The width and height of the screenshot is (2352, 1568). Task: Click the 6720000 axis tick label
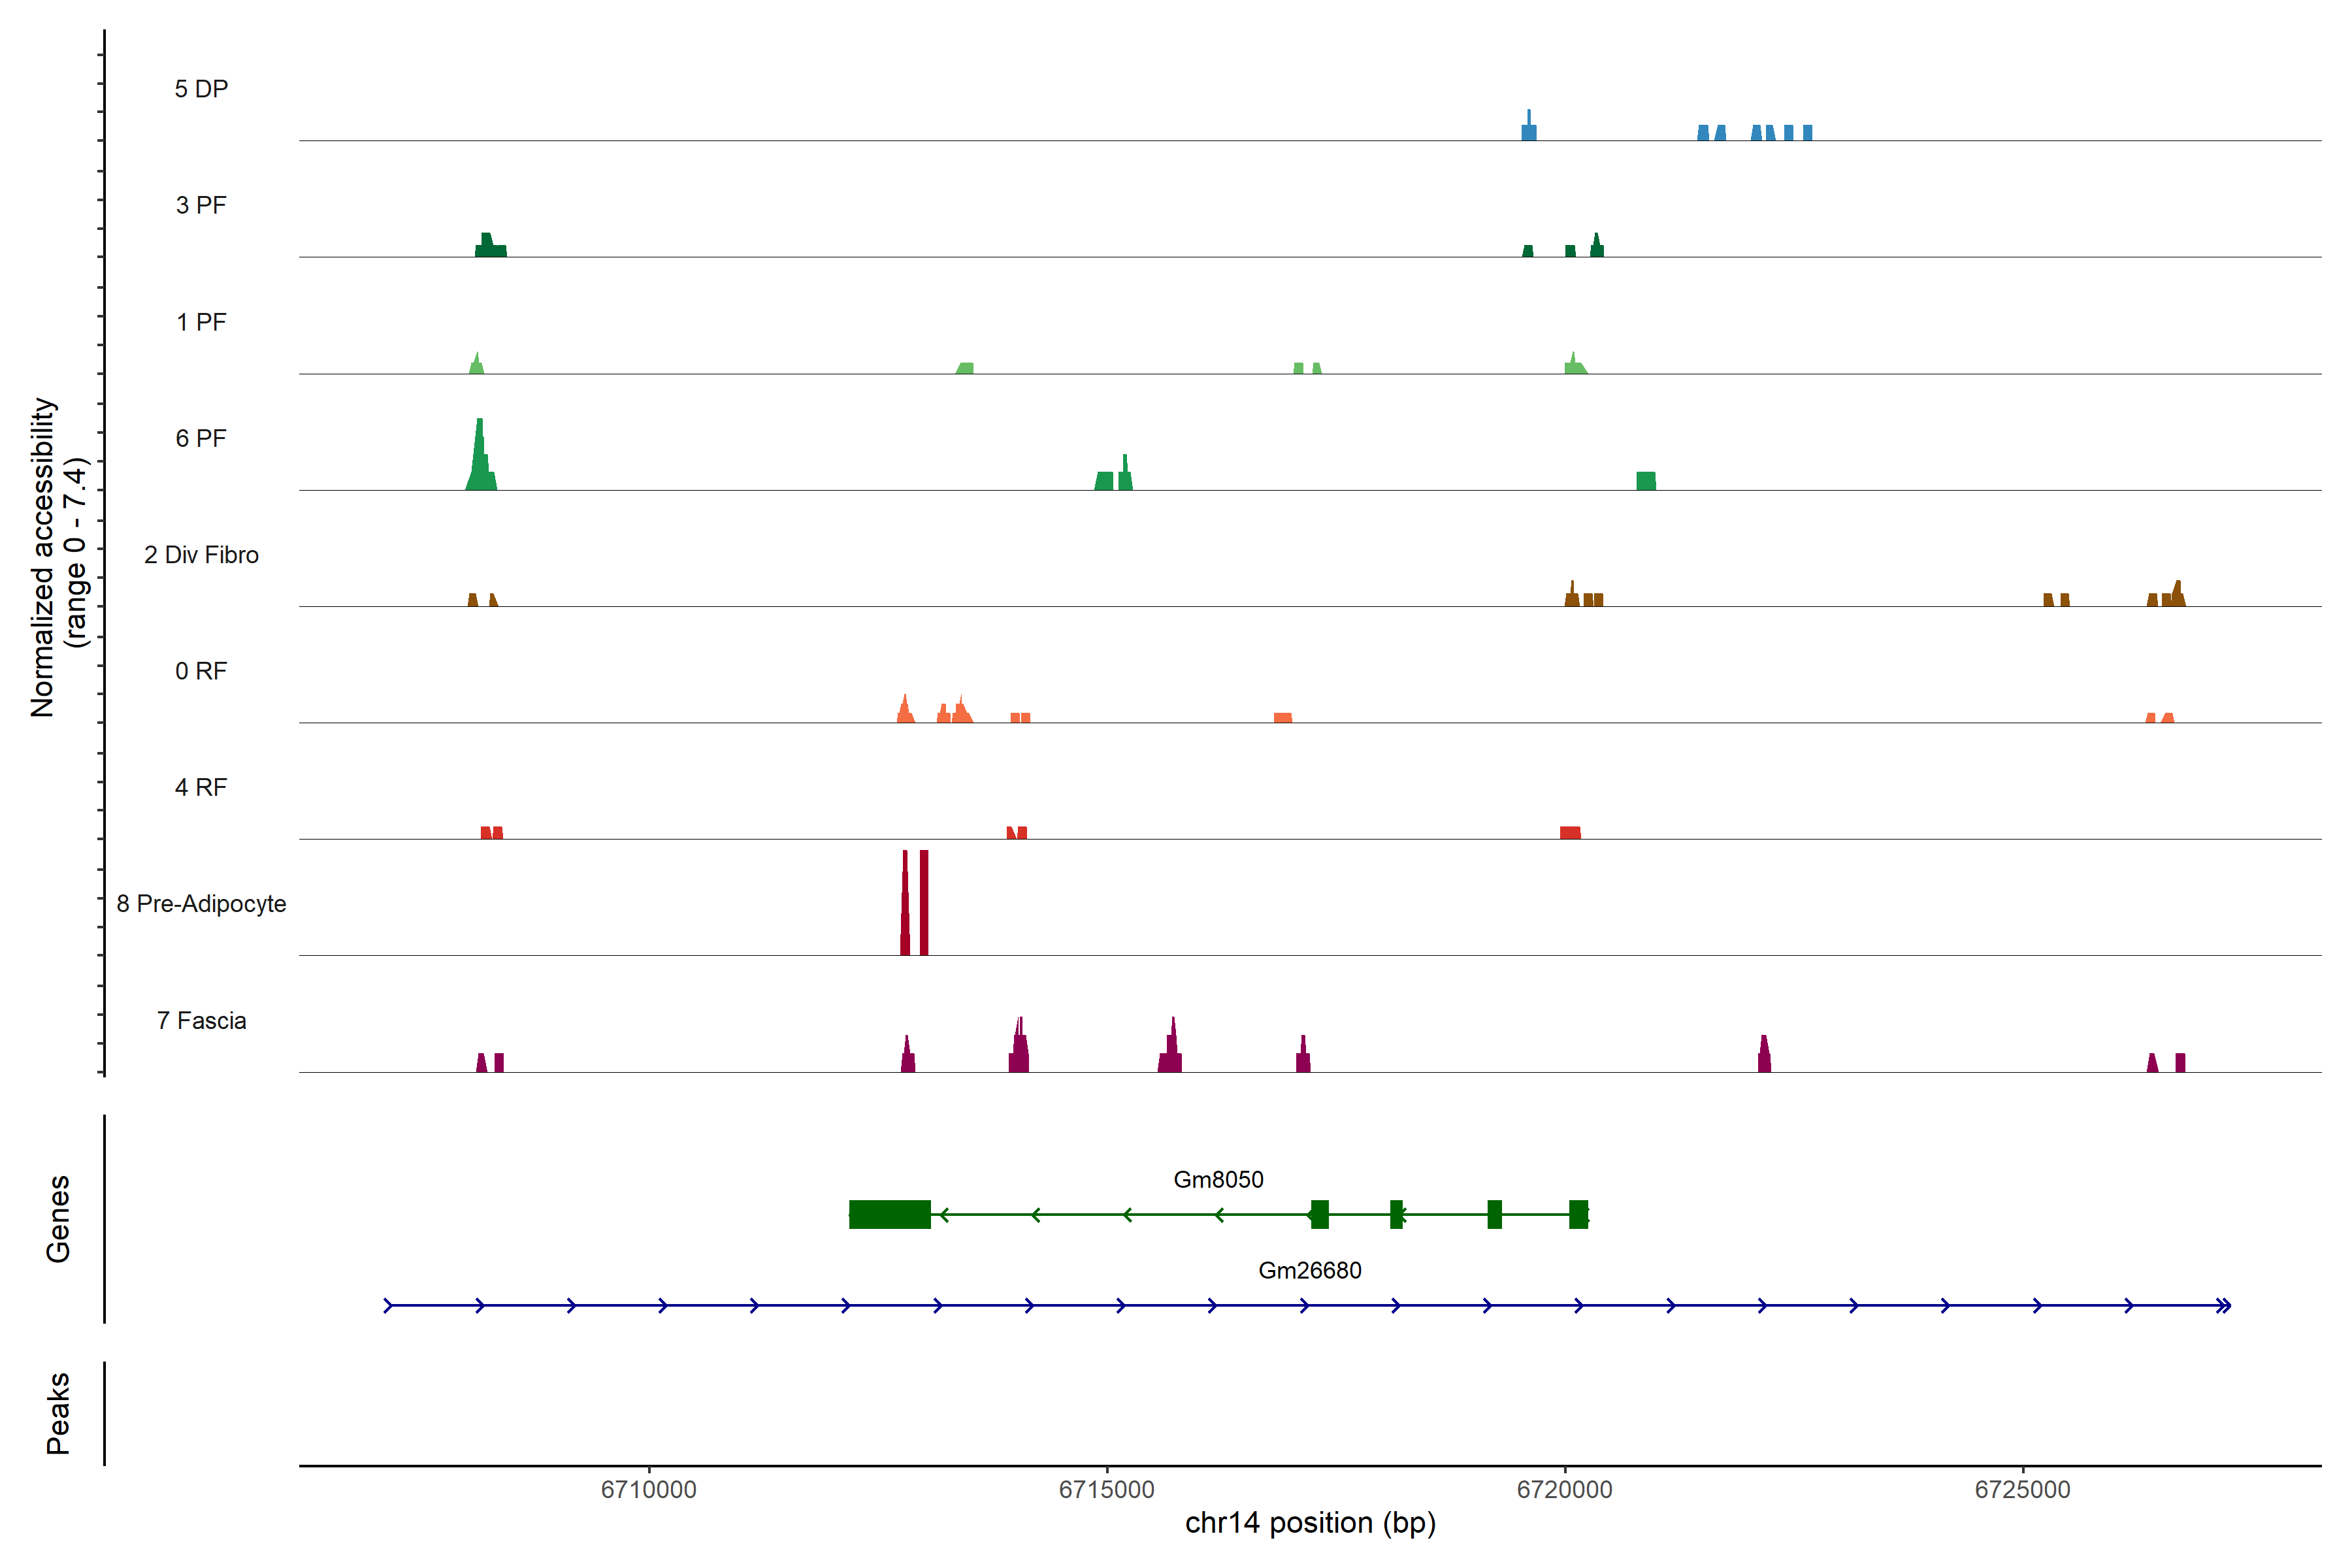pos(1564,1490)
